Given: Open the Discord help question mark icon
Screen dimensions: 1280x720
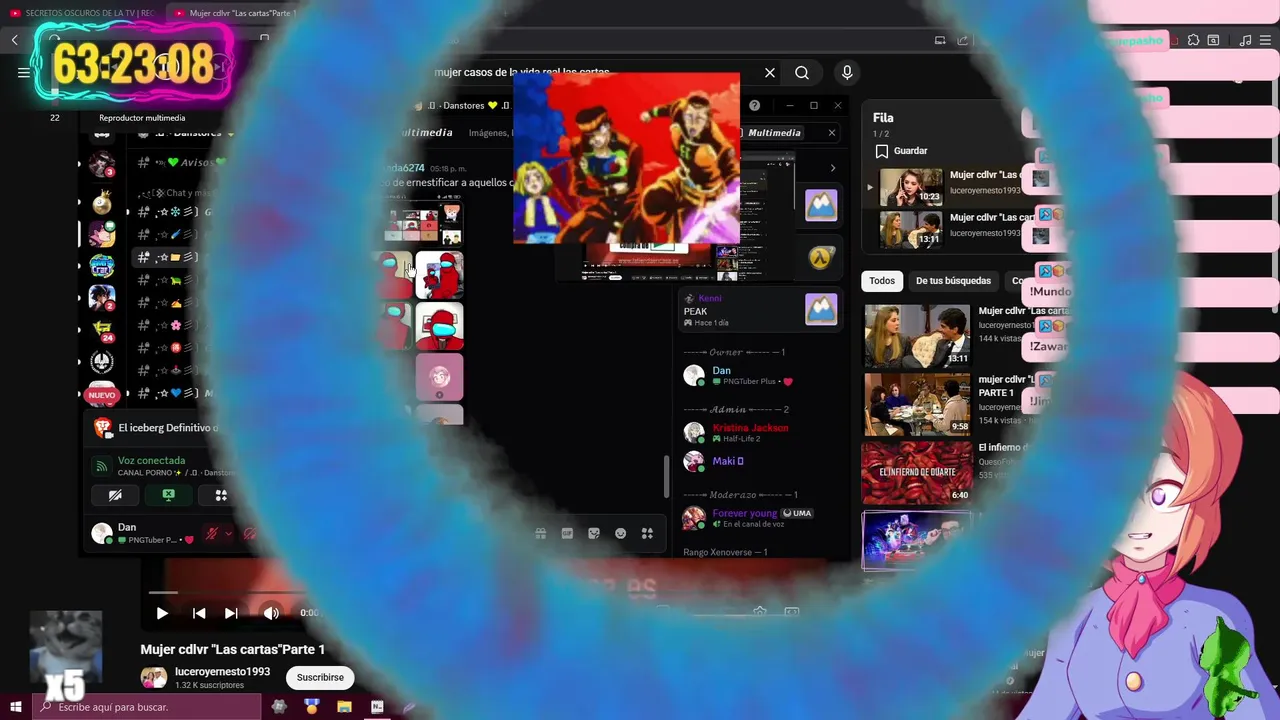Looking at the screenshot, I should point(755,105).
